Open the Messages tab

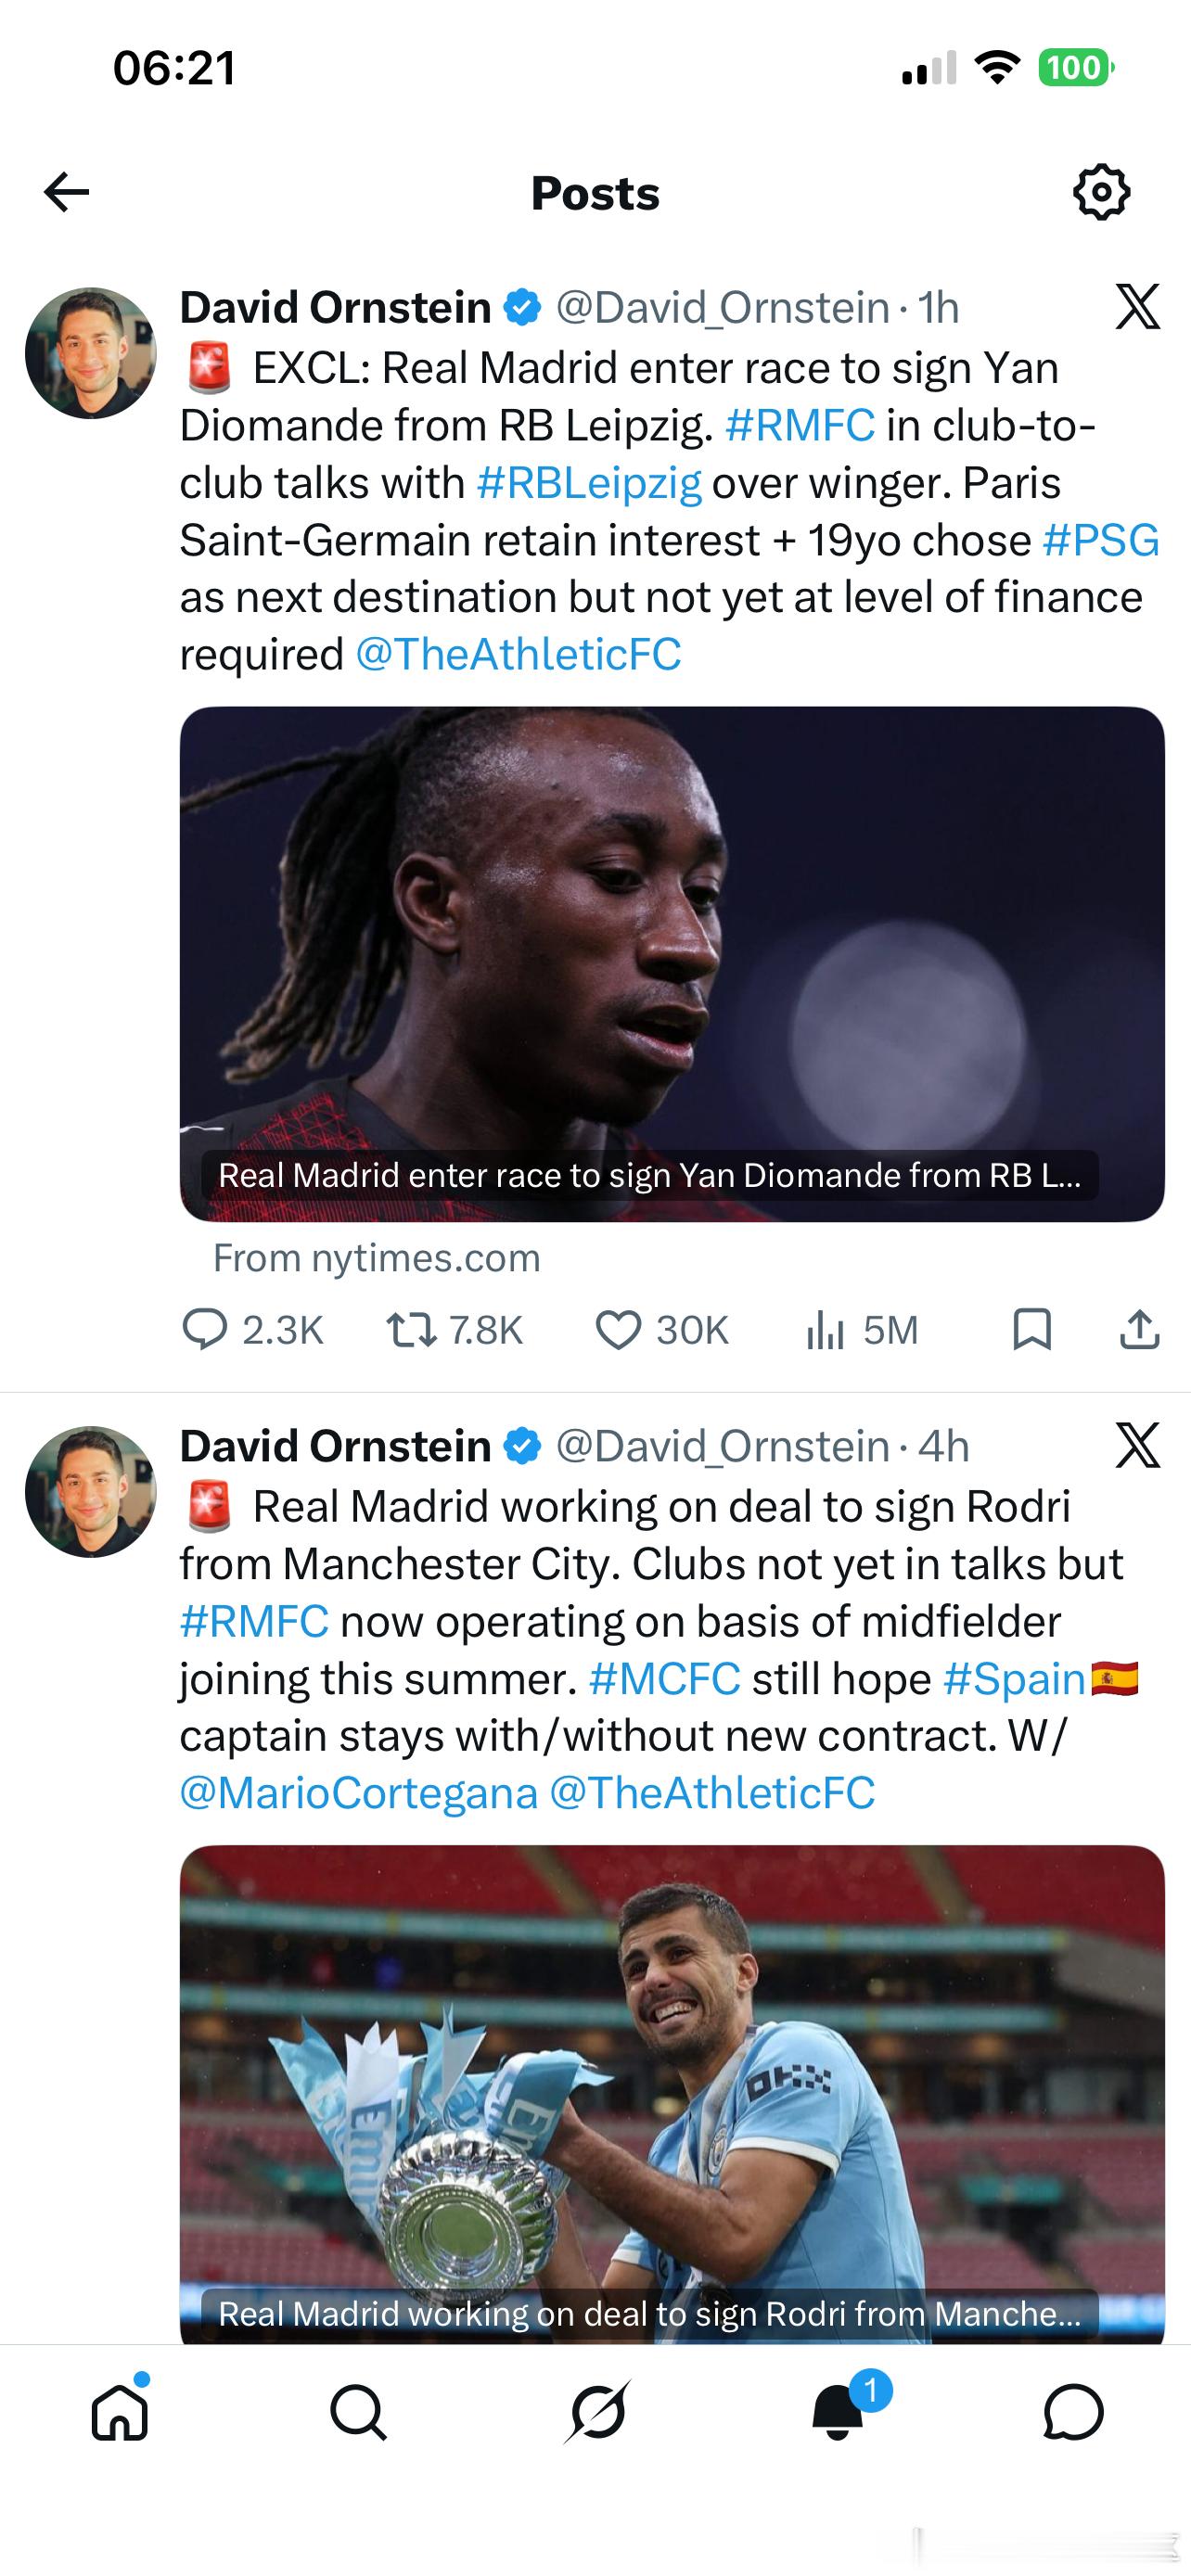(1073, 2413)
